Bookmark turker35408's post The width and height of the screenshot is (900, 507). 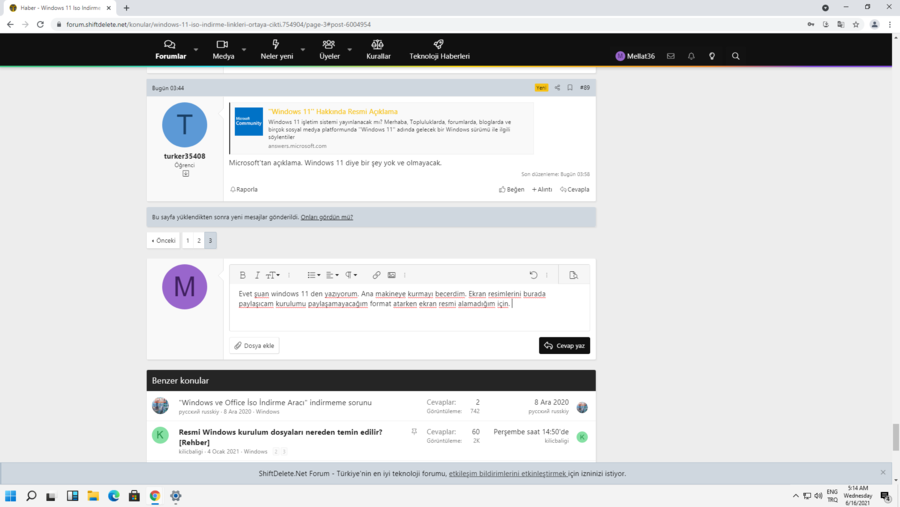point(570,88)
